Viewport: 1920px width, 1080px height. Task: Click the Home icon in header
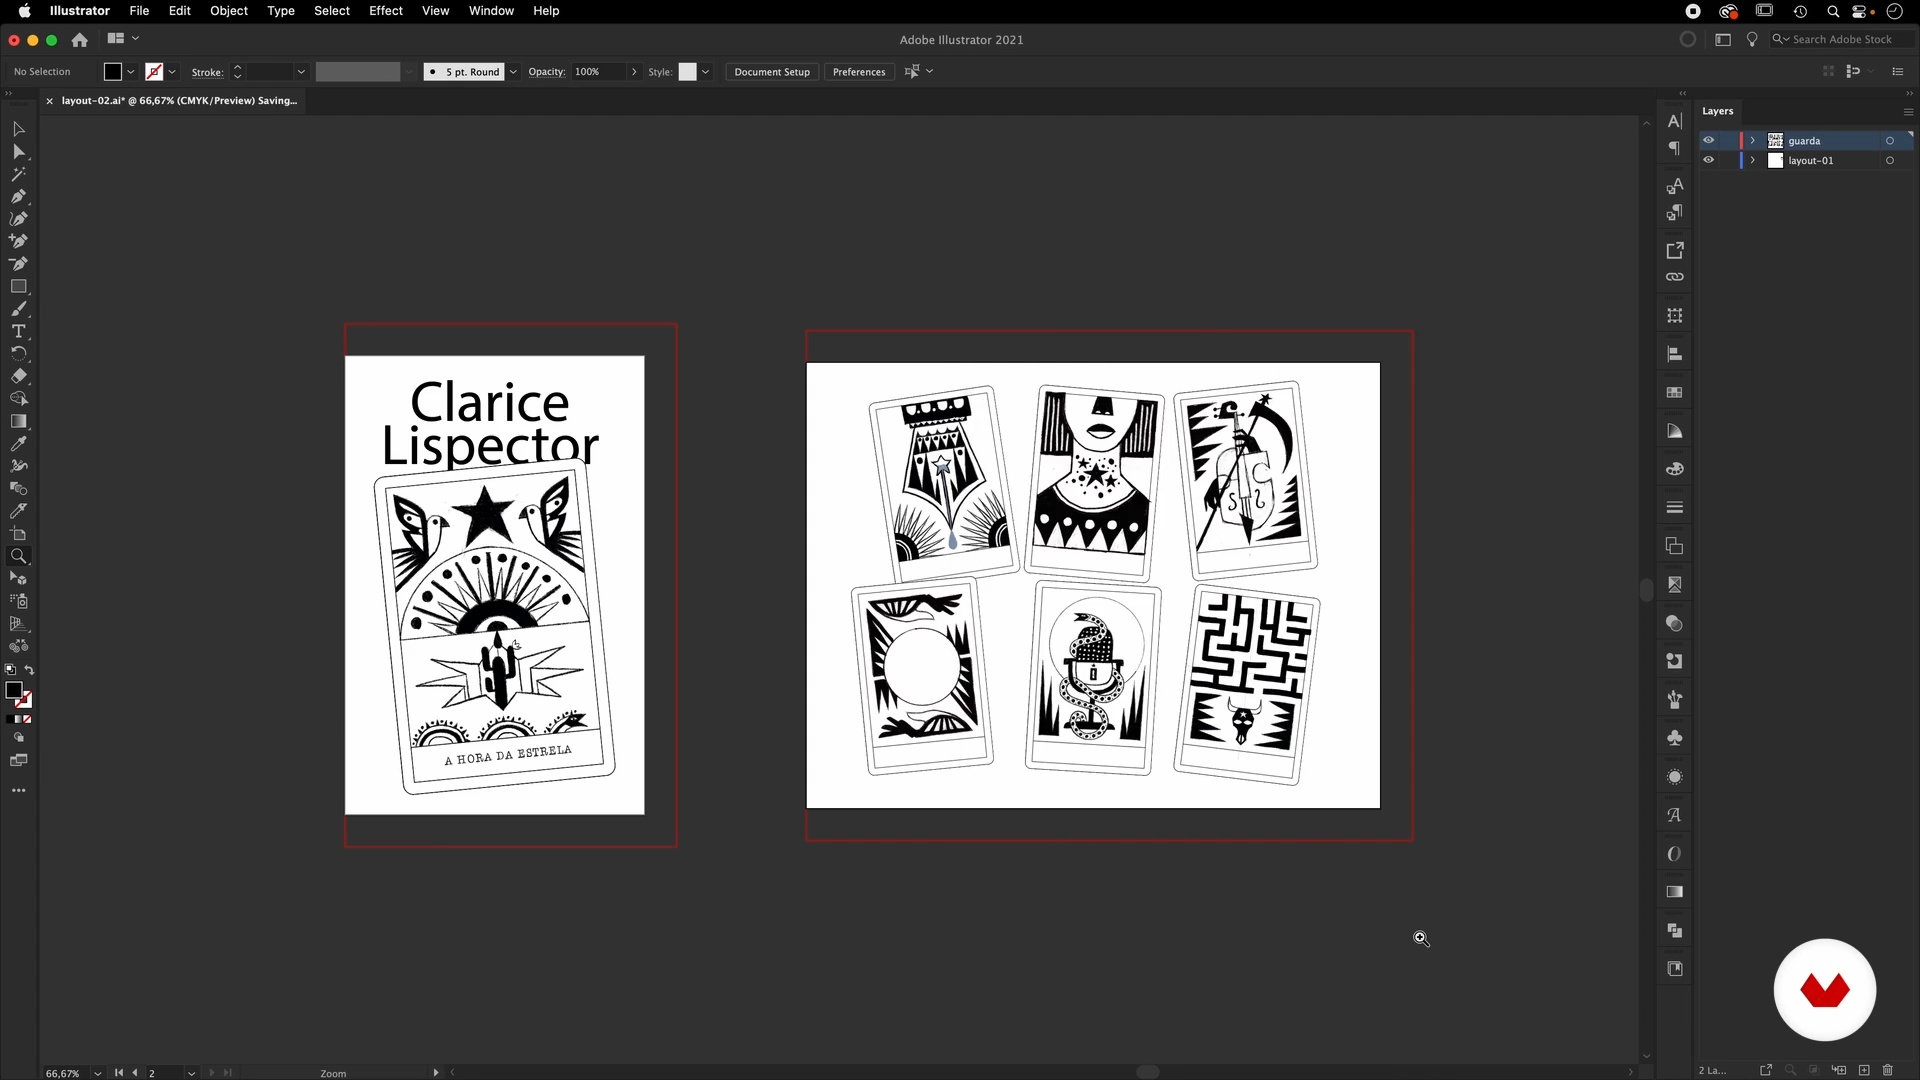tap(80, 40)
